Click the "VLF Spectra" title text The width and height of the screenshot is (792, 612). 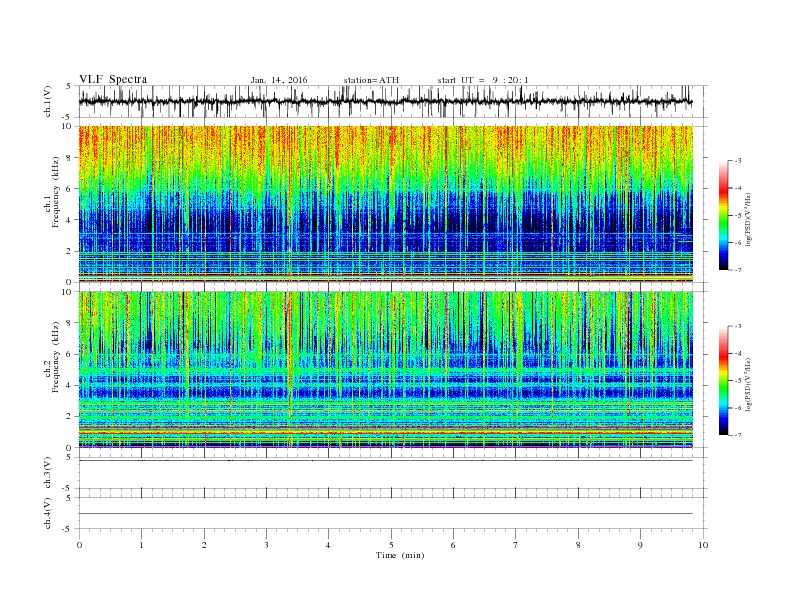point(113,79)
